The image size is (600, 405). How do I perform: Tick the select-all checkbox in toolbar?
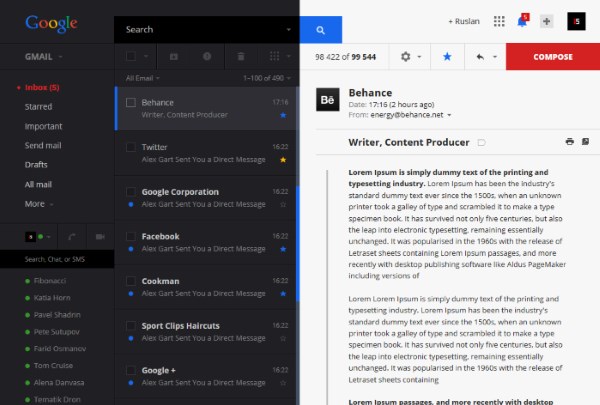tap(131, 56)
